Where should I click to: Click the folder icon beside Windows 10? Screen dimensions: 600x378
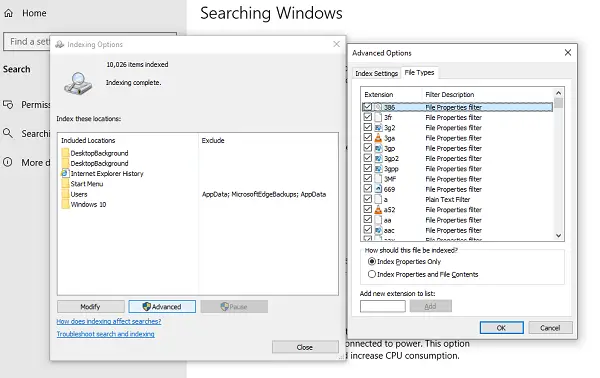click(65, 204)
